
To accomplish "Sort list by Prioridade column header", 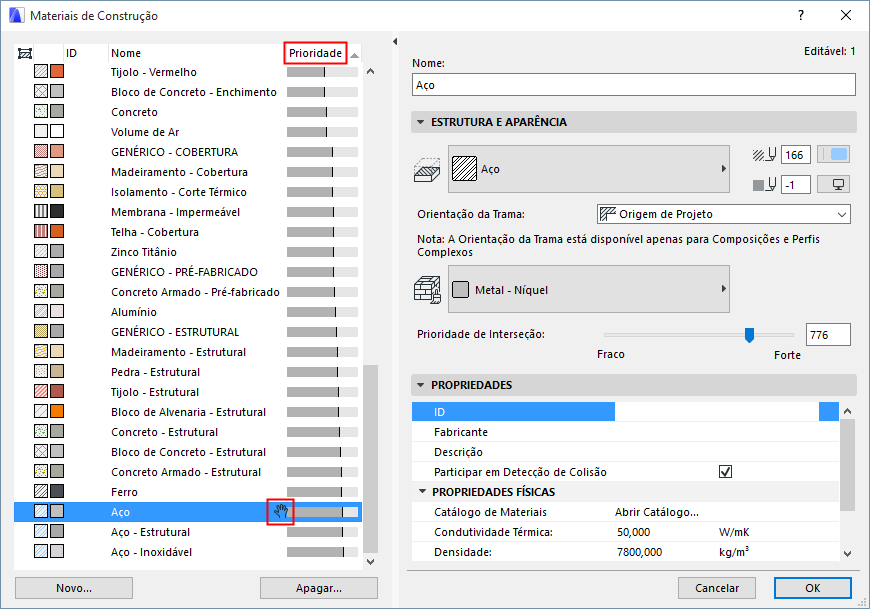I will (x=315, y=53).
